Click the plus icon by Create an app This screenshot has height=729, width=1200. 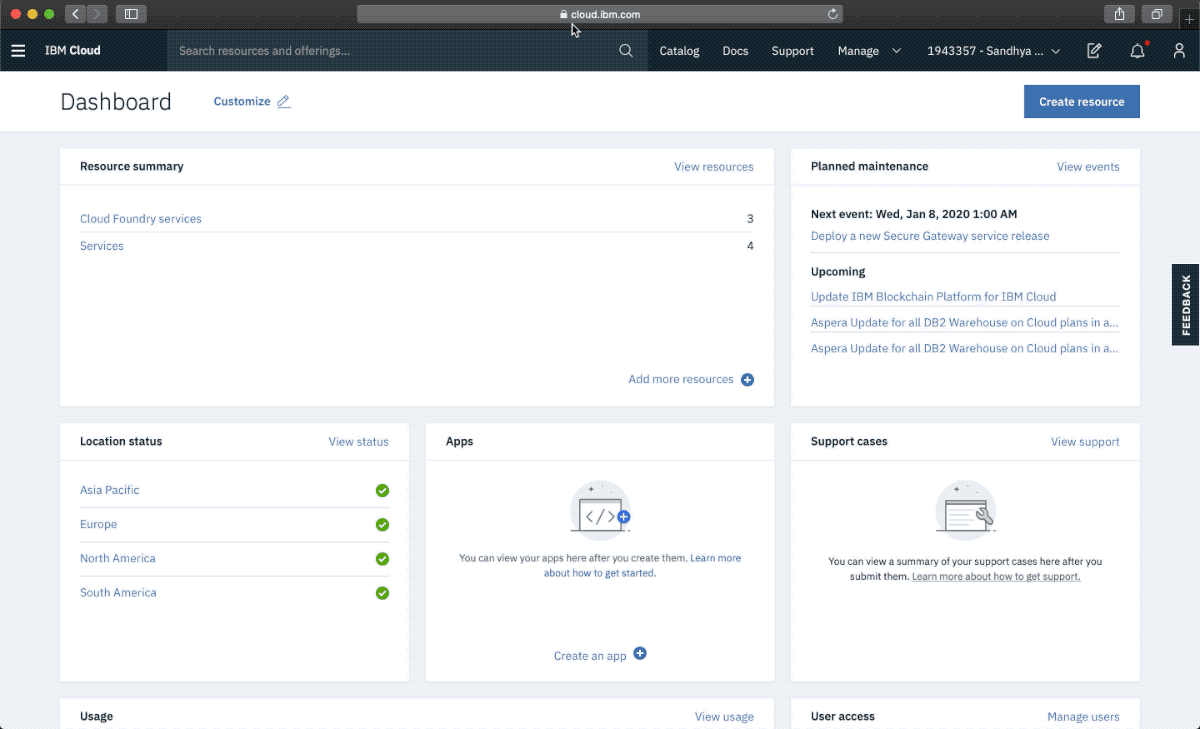click(x=640, y=653)
